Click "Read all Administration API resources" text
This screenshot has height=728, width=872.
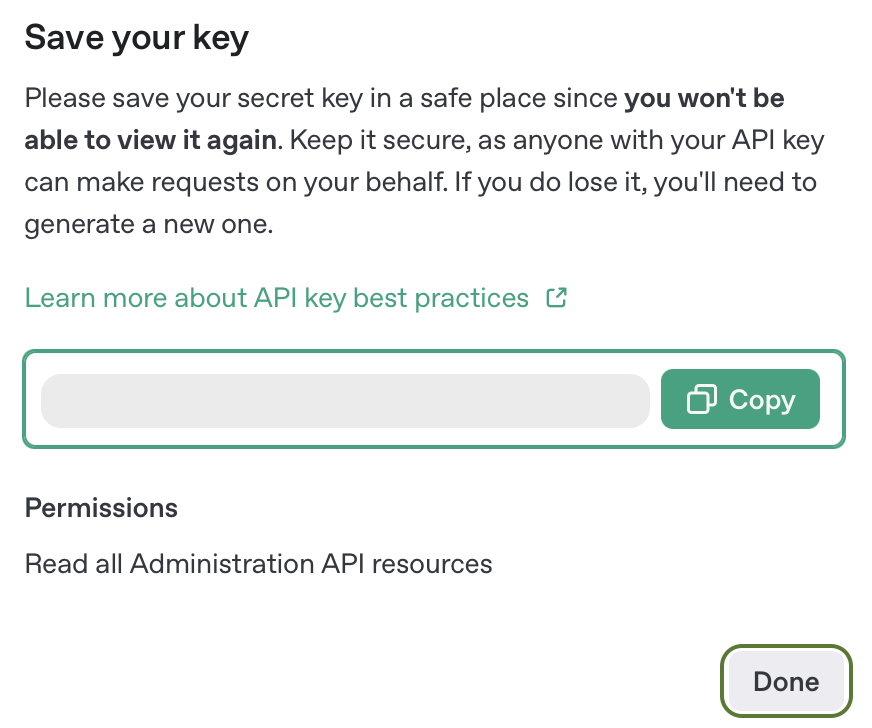pyautogui.click(x=258, y=564)
